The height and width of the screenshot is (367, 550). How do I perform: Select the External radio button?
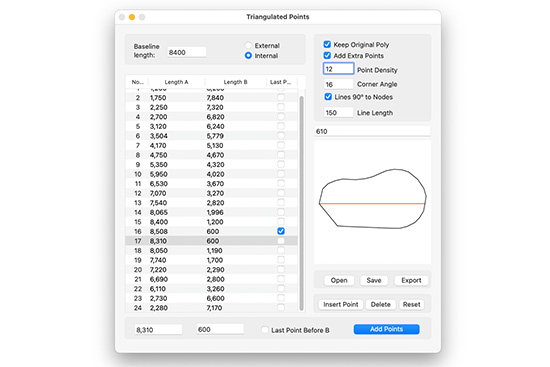tap(248, 45)
